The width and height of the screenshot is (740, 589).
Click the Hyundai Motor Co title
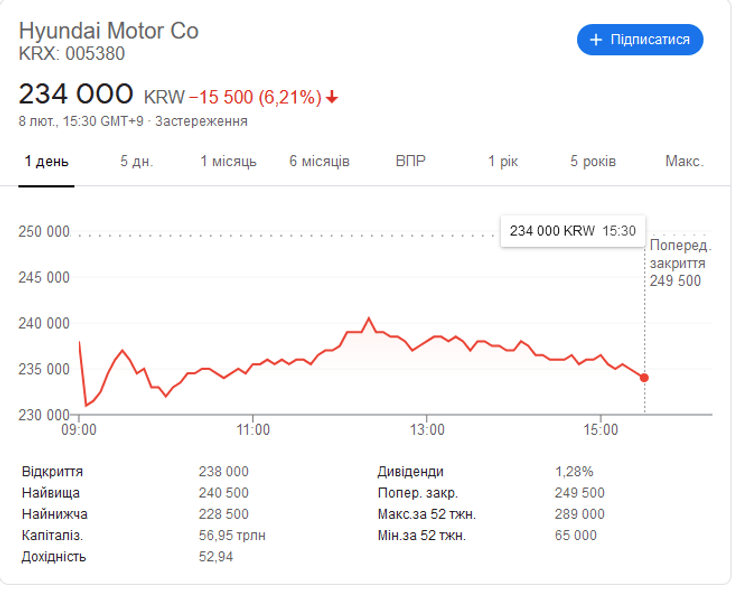click(x=109, y=30)
